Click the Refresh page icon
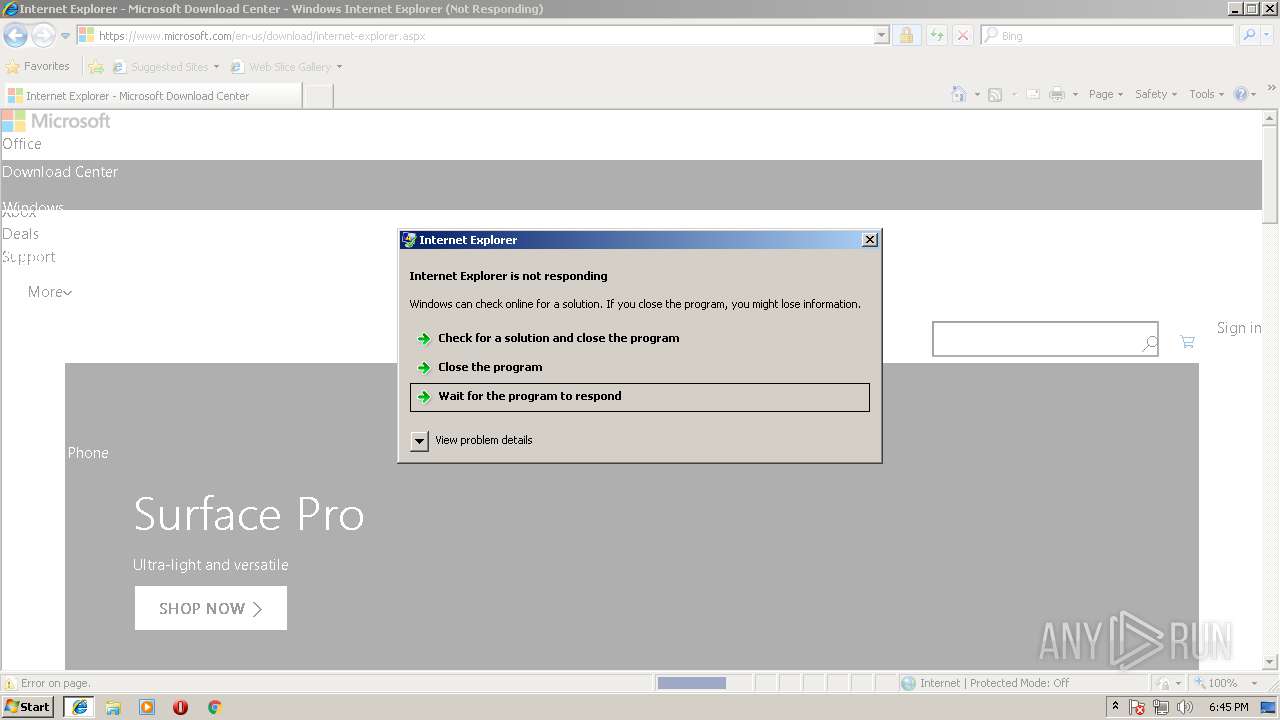 936,36
